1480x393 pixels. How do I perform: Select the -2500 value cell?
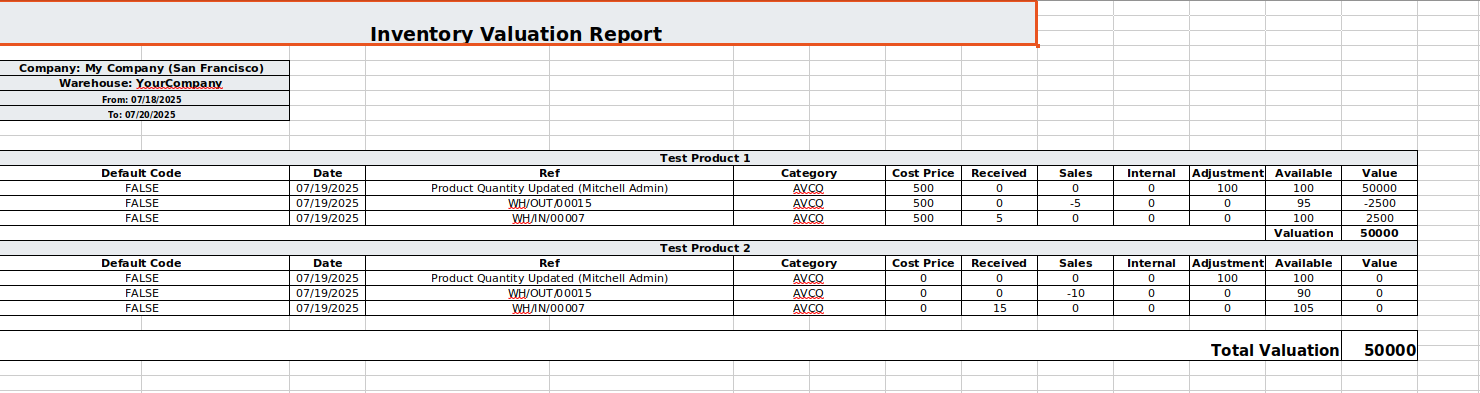click(1380, 203)
